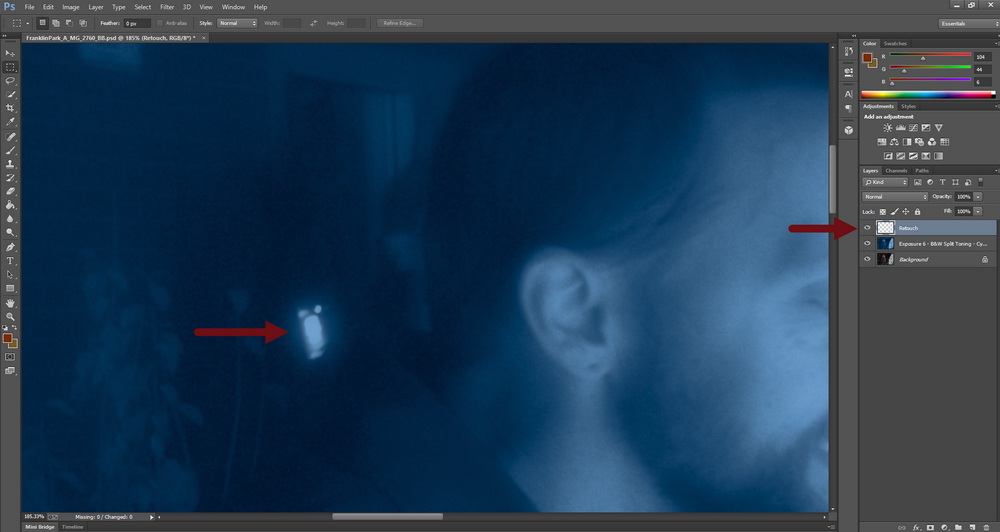
Task: Click the lock all icon in Layers
Action: point(917,212)
